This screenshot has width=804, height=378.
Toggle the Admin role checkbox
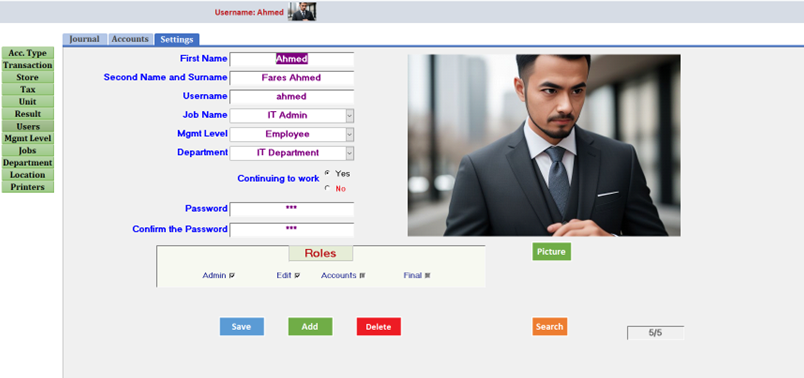pos(232,275)
